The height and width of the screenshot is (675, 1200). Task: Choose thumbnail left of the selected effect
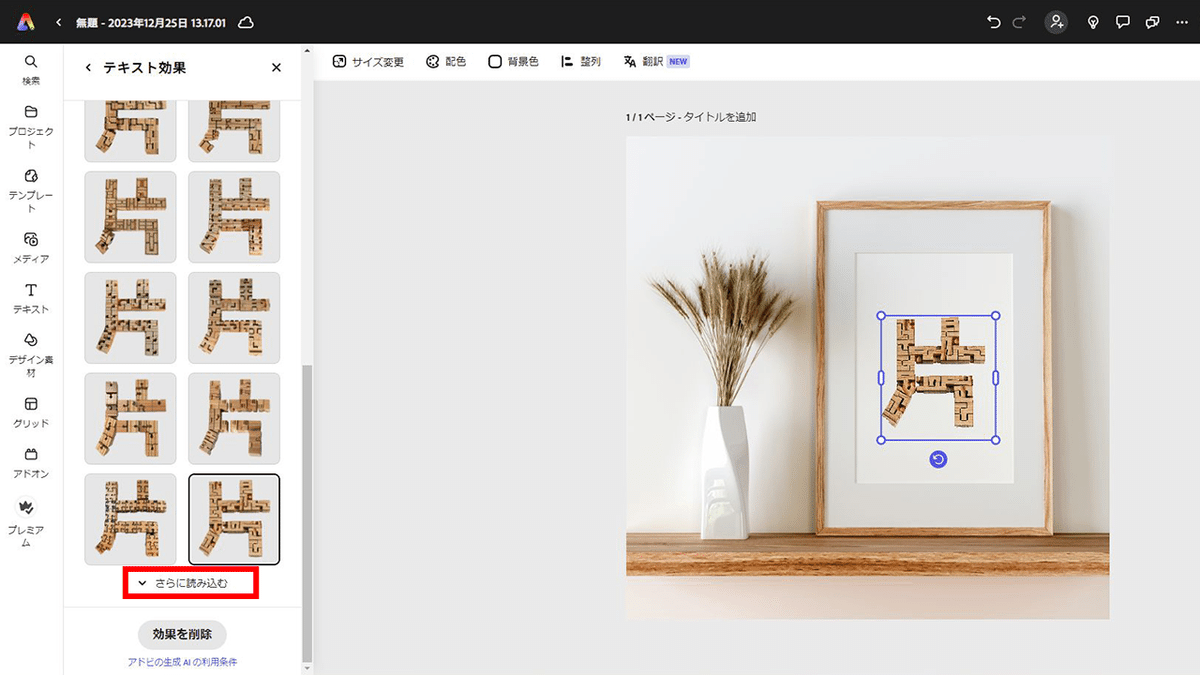tap(130, 519)
